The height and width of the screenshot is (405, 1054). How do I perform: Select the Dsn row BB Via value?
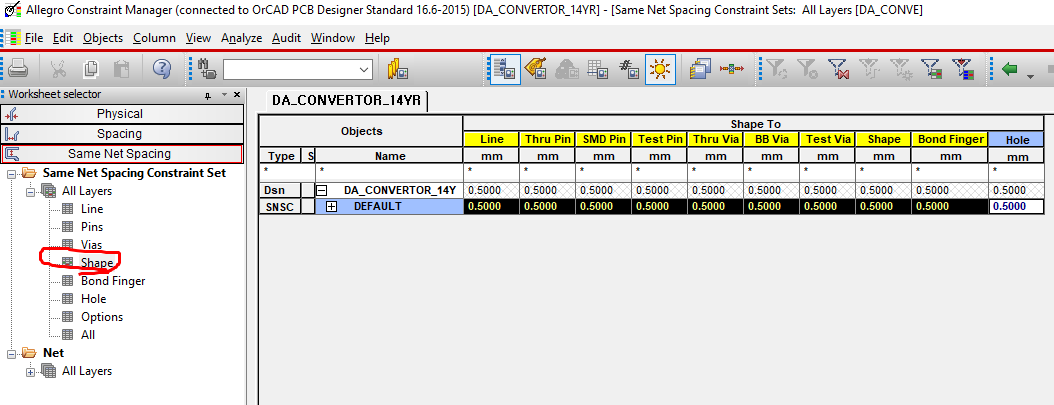[x=771, y=190]
